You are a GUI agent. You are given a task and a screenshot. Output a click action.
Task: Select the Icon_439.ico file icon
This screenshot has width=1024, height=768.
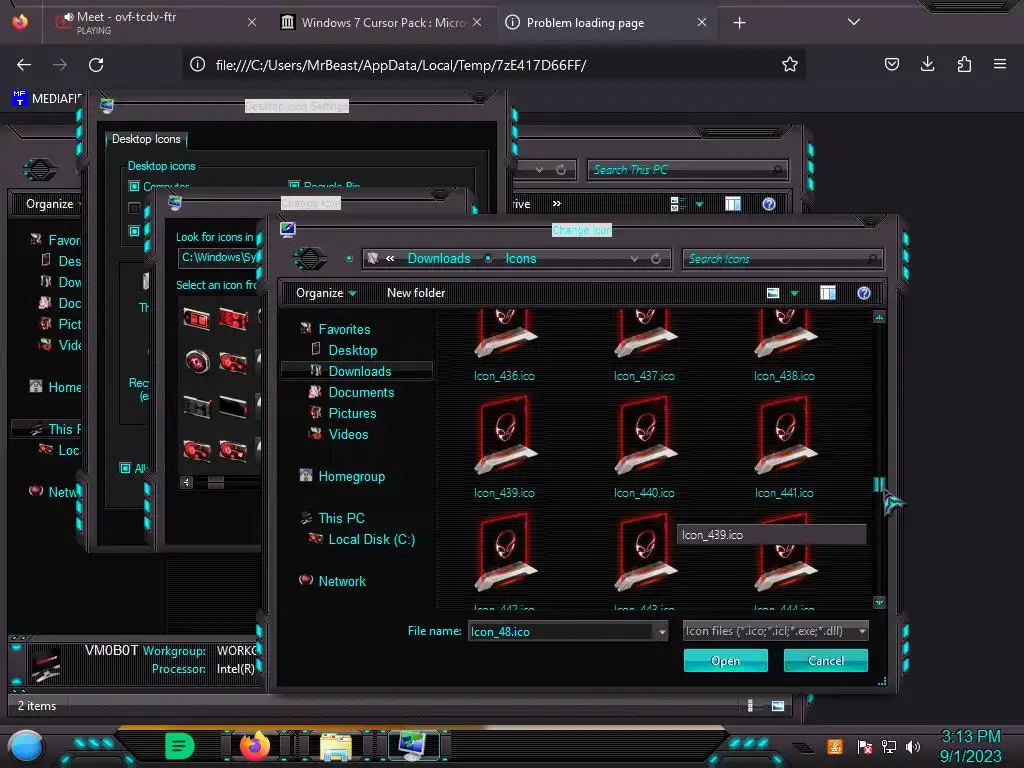pyautogui.click(x=505, y=436)
